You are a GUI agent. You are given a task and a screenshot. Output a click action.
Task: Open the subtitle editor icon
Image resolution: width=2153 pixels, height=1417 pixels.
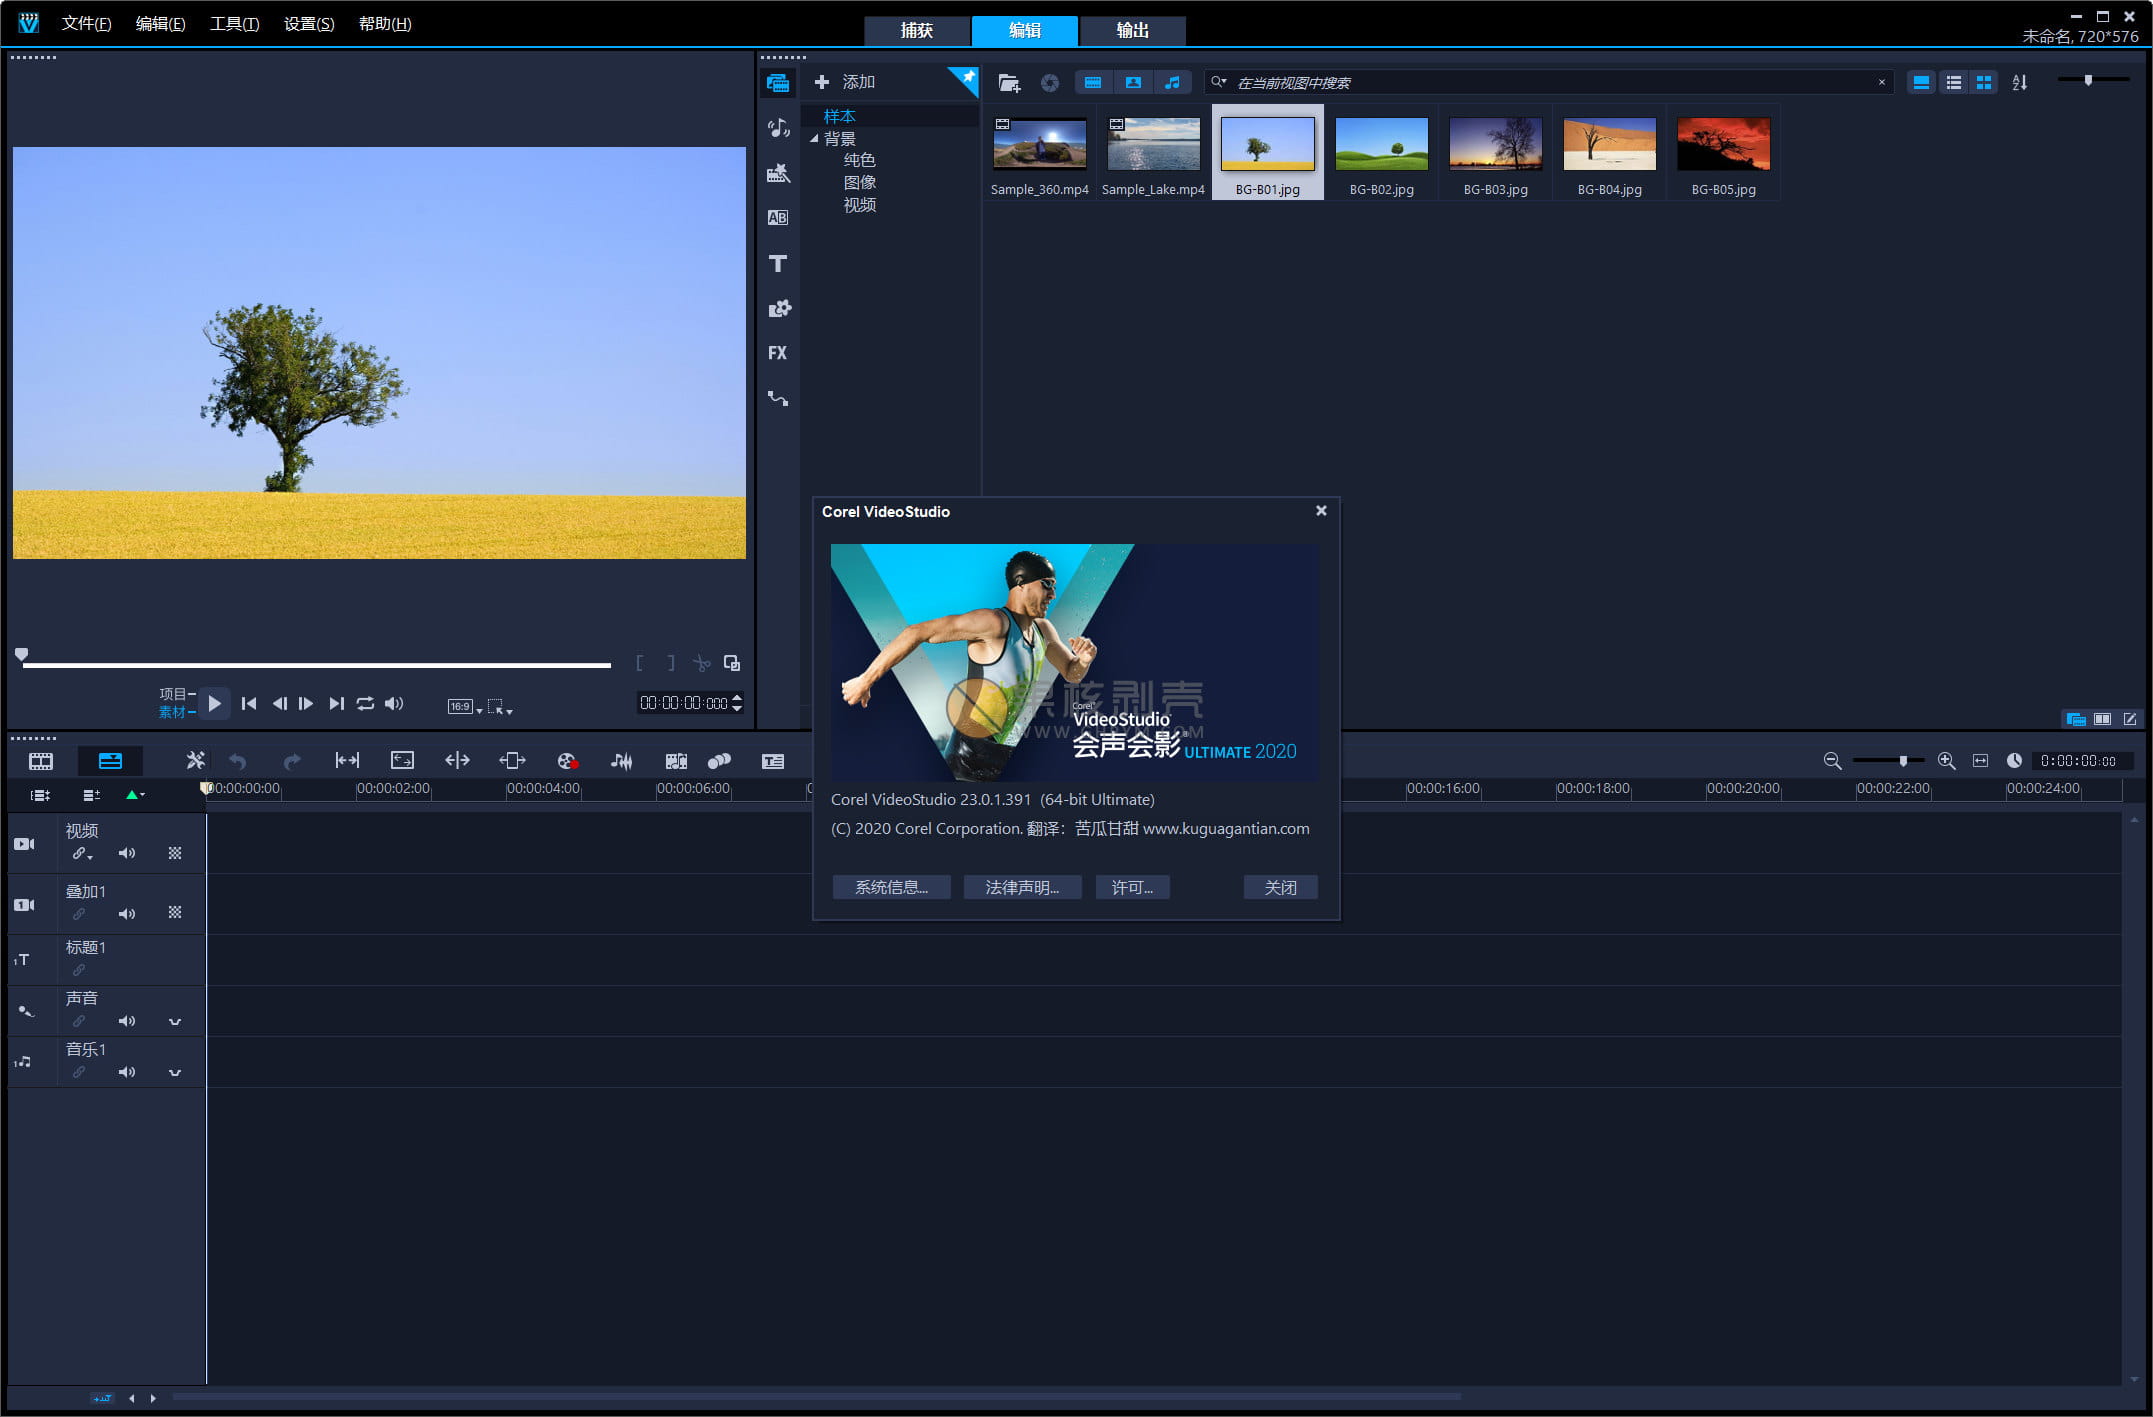(772, 761)
